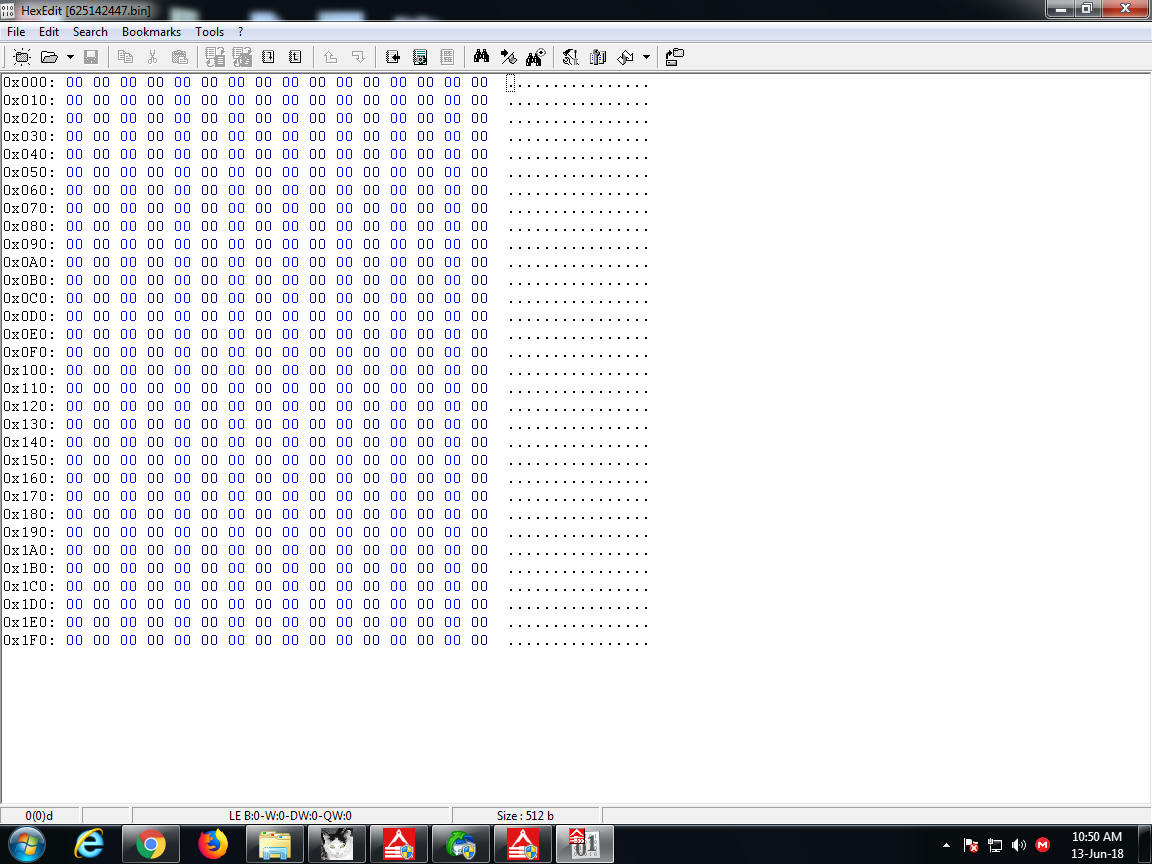The width and height of the screenshot is (1152, 864).
Task: Click the book-columns toolbar icon
Action: [598, 57]
